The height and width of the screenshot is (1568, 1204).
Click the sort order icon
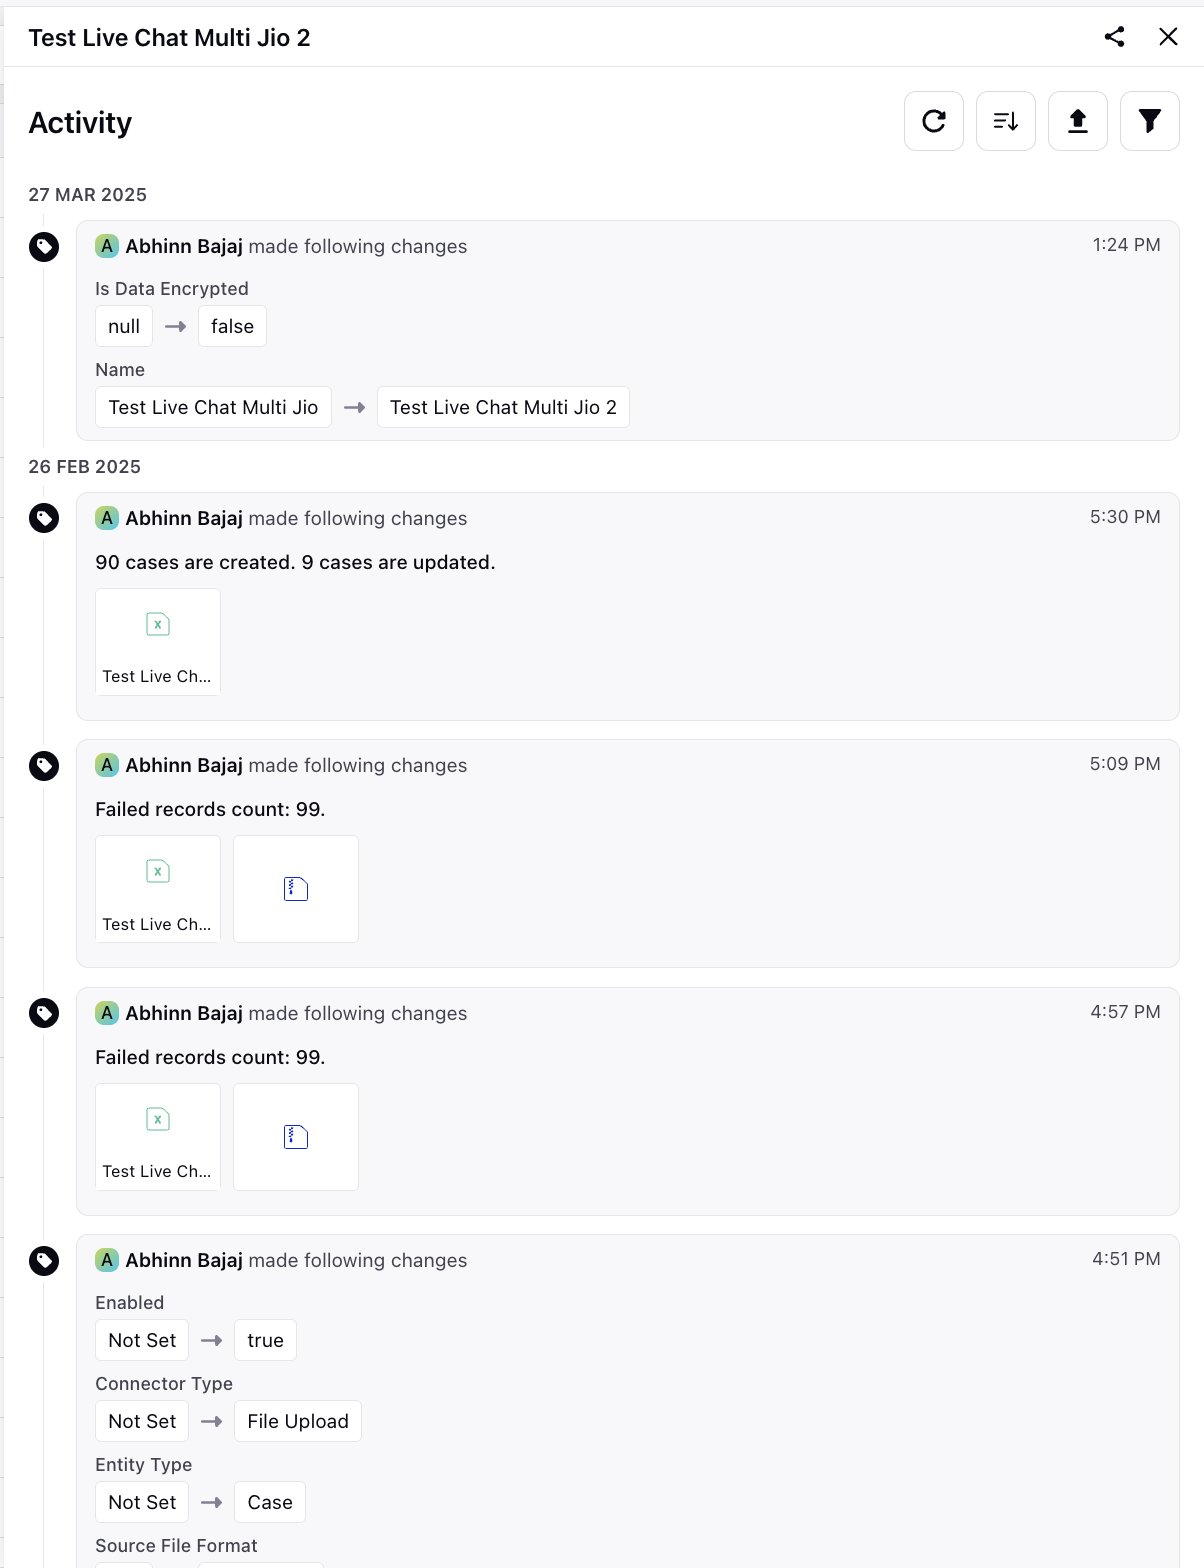[x=1006, y=121]
